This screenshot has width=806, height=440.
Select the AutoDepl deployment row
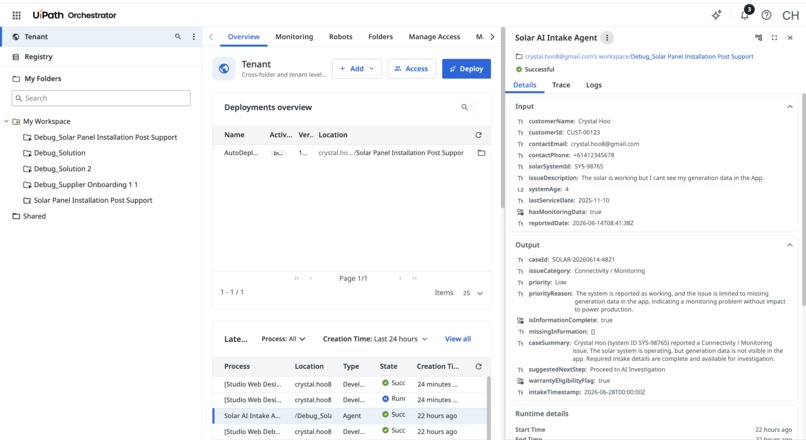(352, 153)
